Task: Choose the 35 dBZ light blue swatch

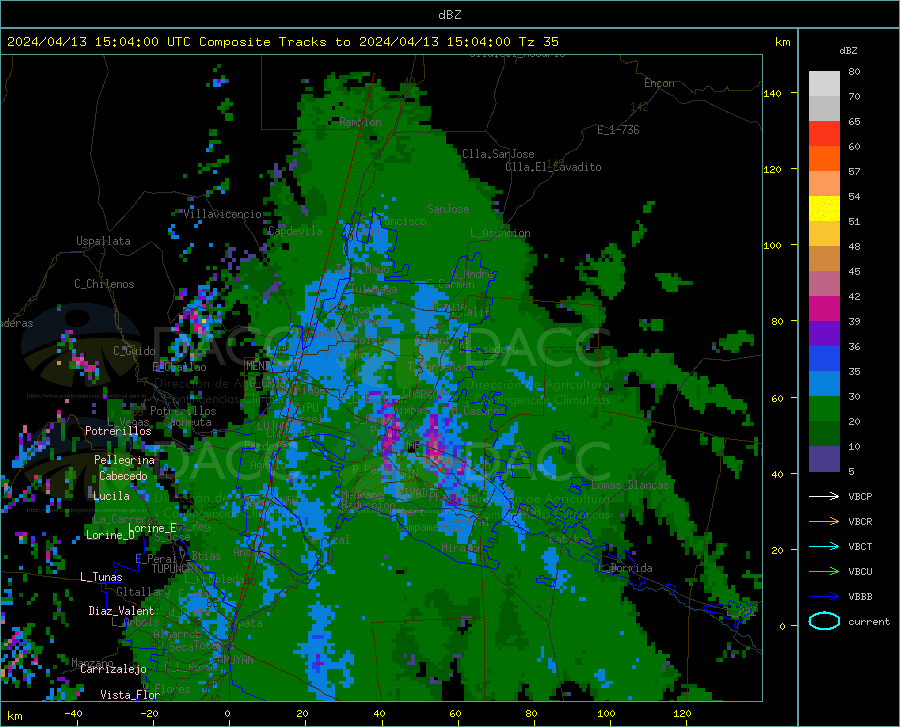Action: click(x=824, y=384)
